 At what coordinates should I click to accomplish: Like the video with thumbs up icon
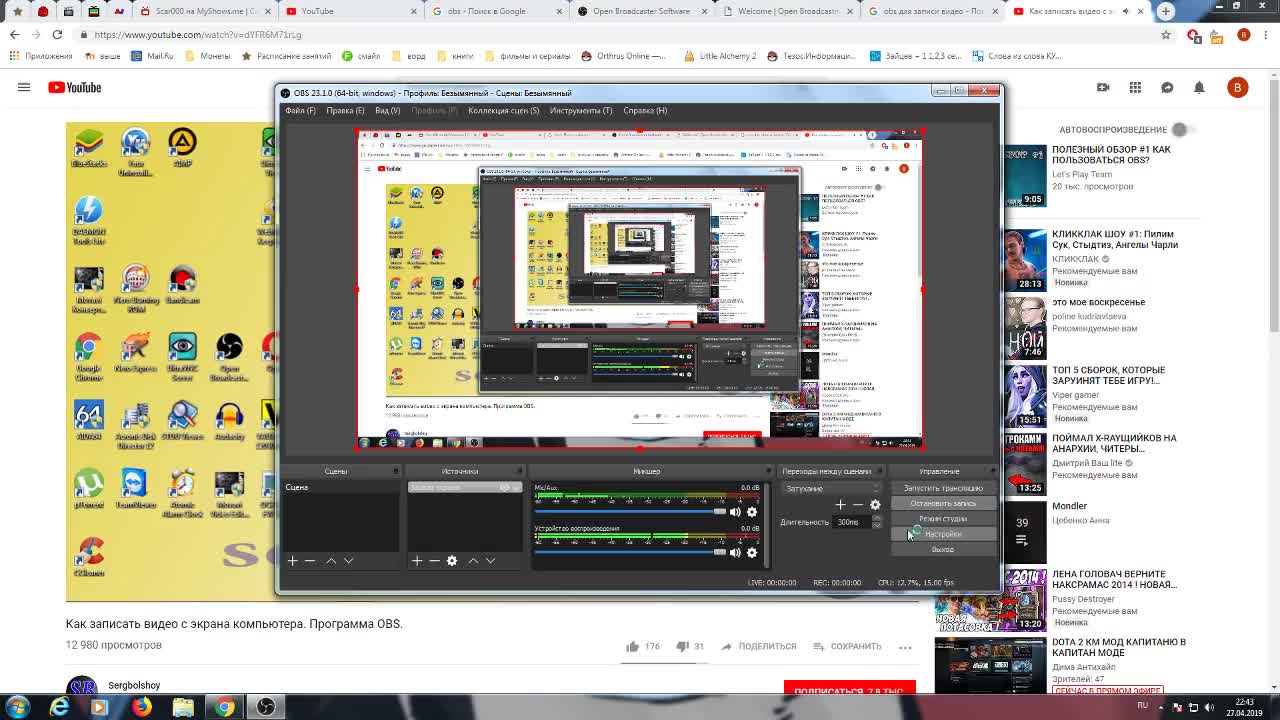(633, 646)
